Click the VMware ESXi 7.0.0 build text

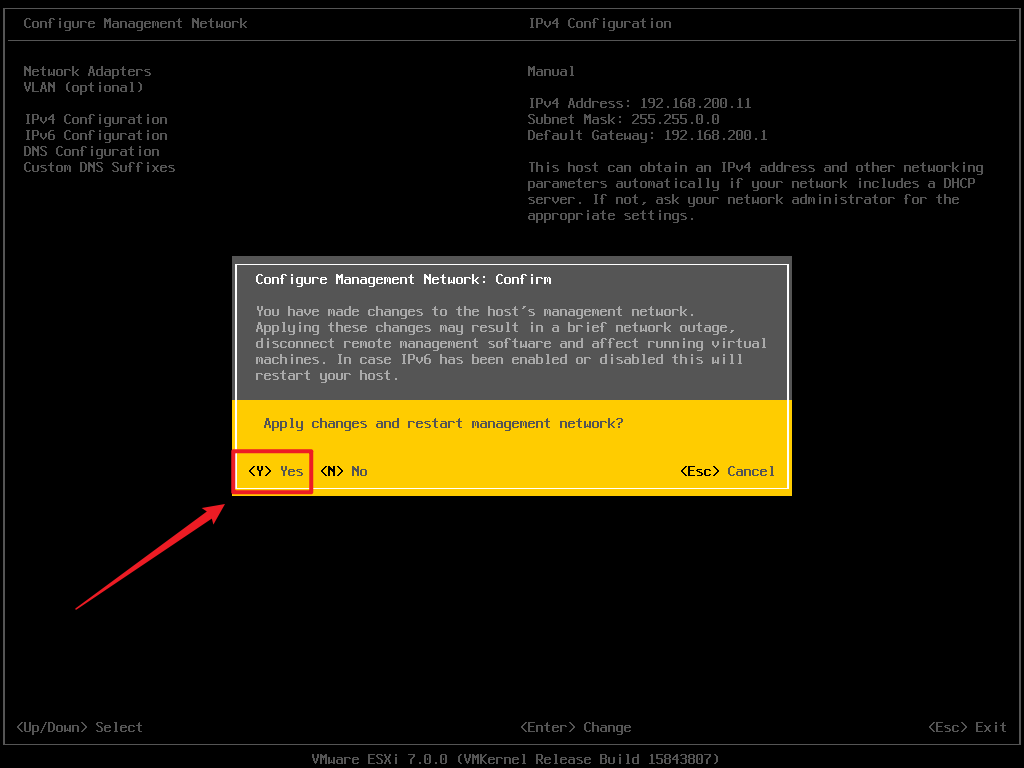pos(515,759)
